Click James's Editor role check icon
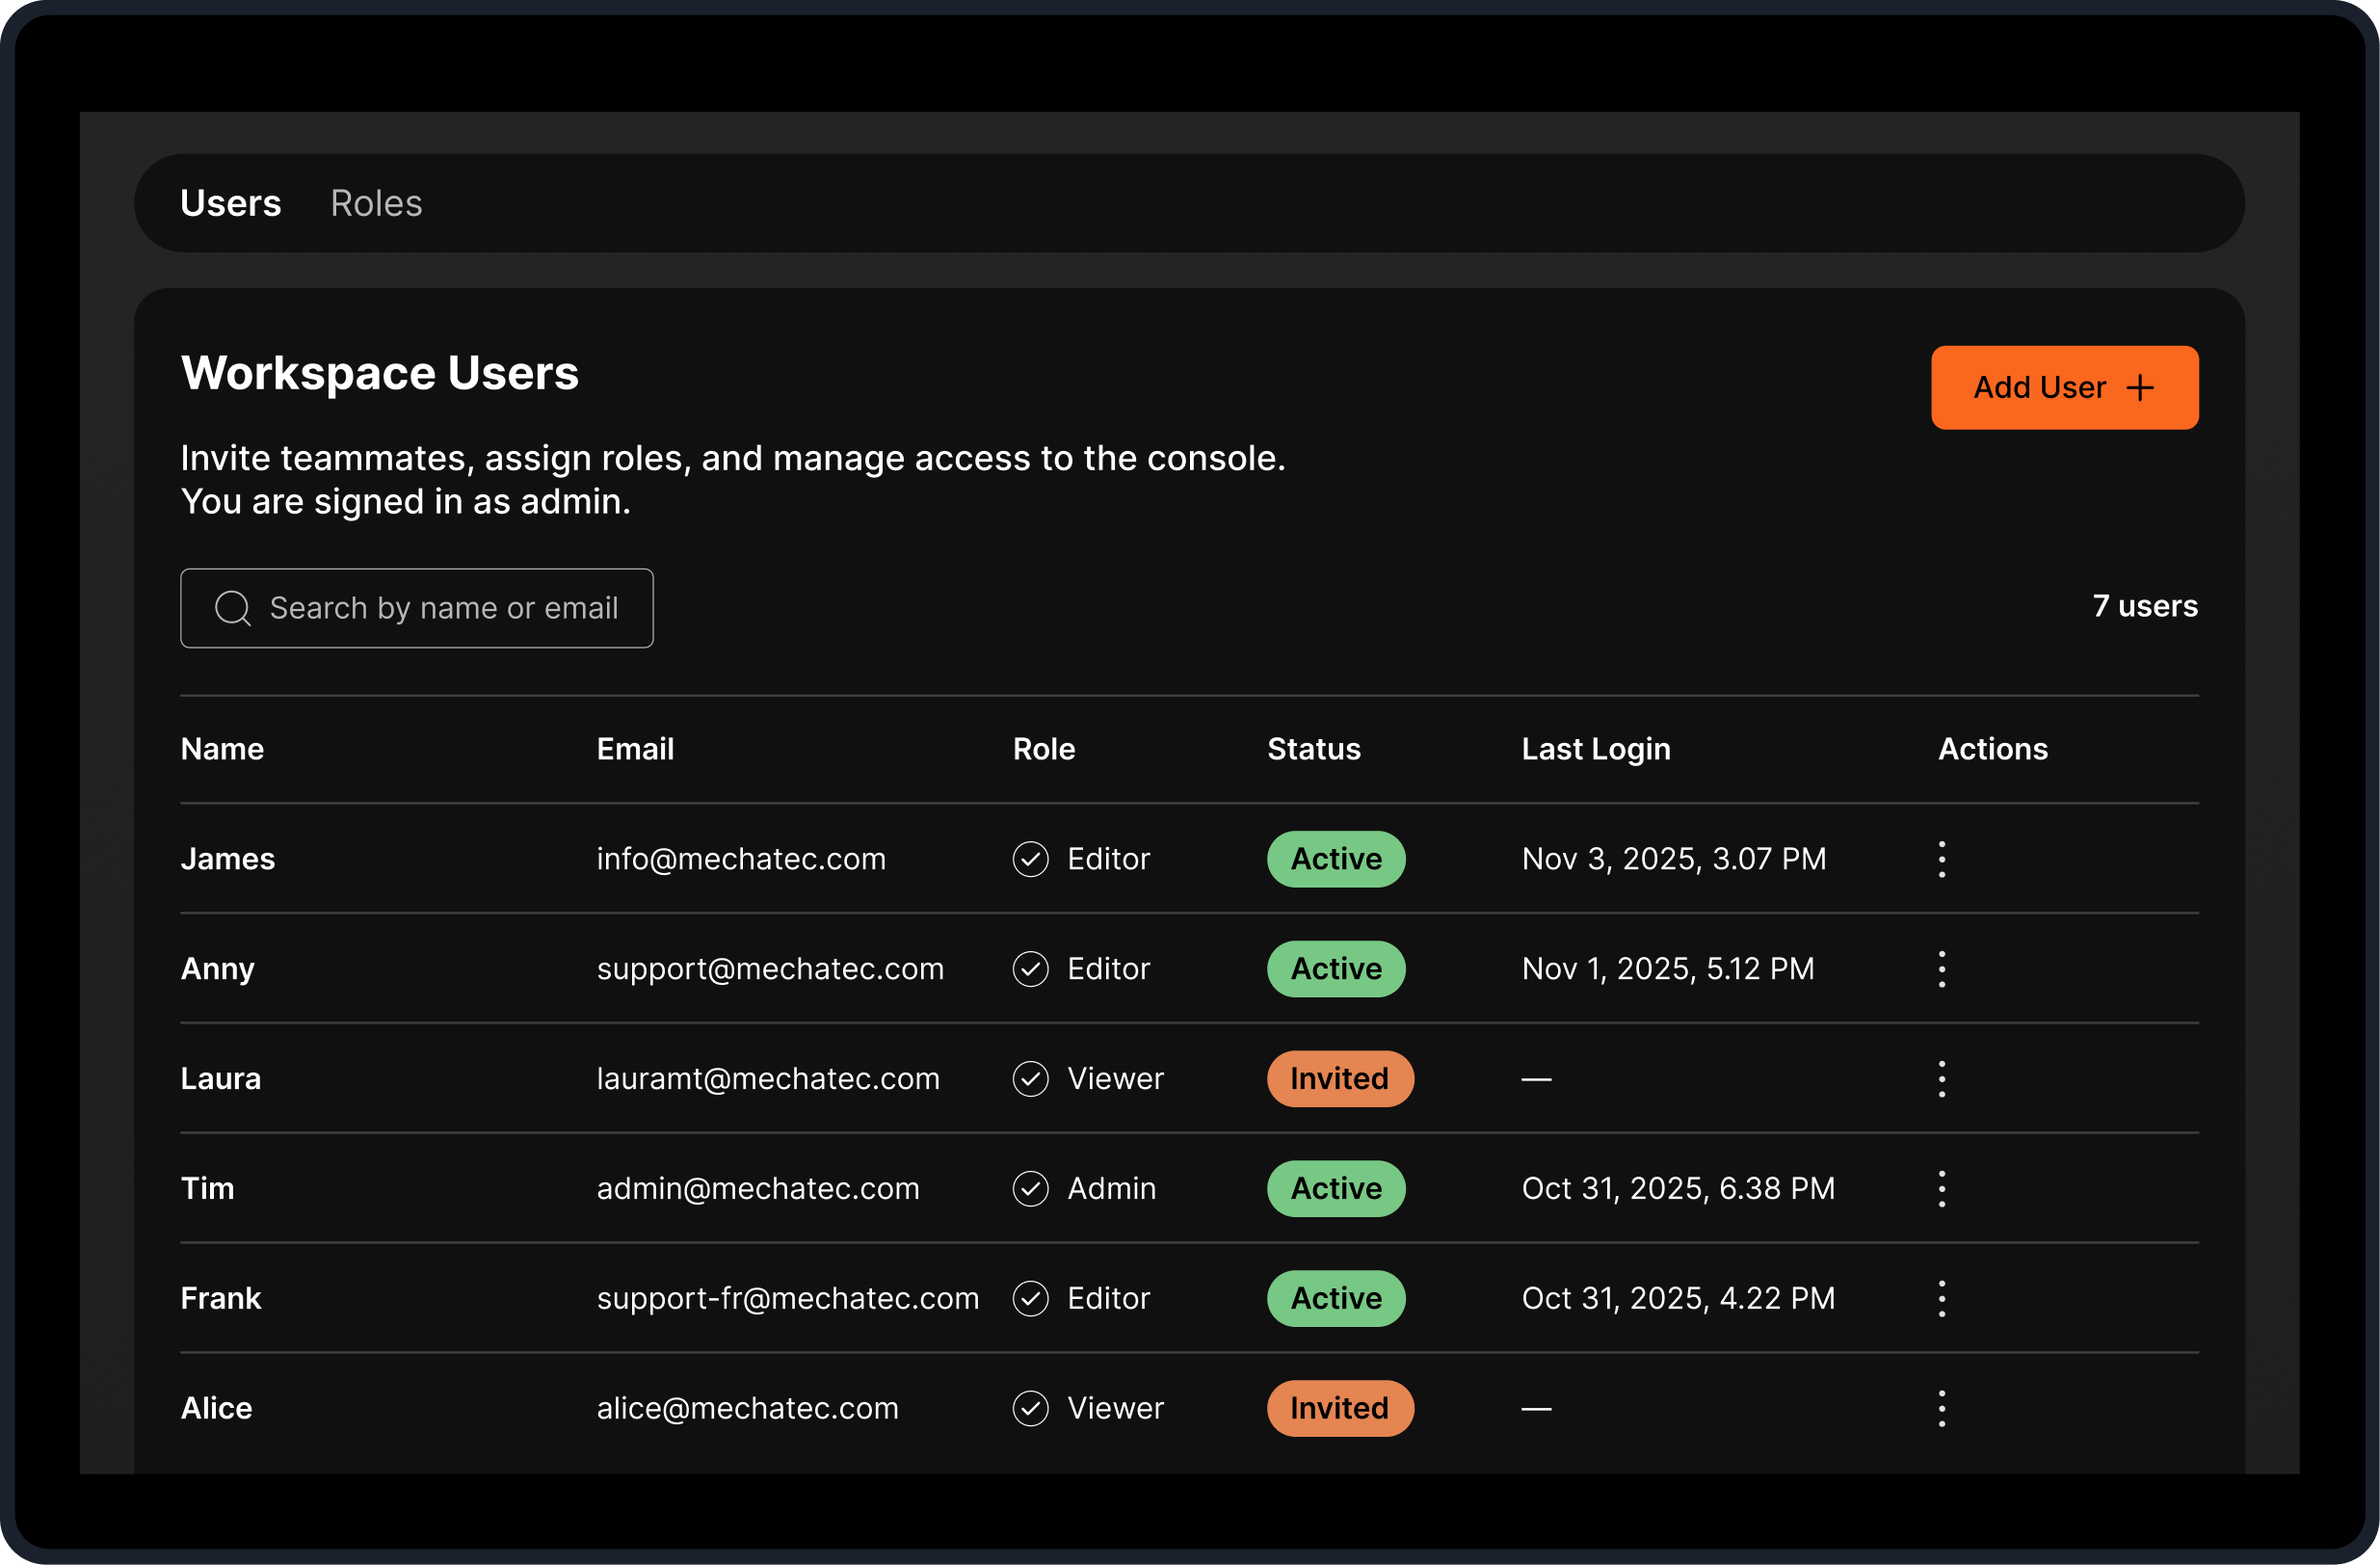 click(1030, 859)
